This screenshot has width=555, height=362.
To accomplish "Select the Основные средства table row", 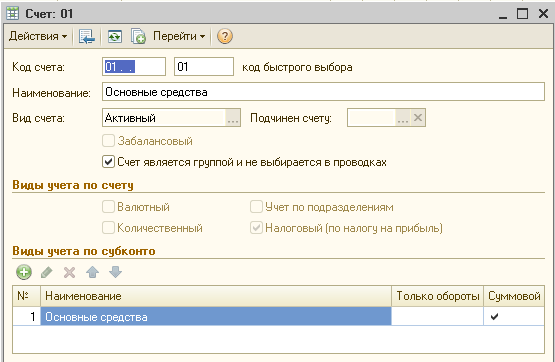I will [279, 316].
